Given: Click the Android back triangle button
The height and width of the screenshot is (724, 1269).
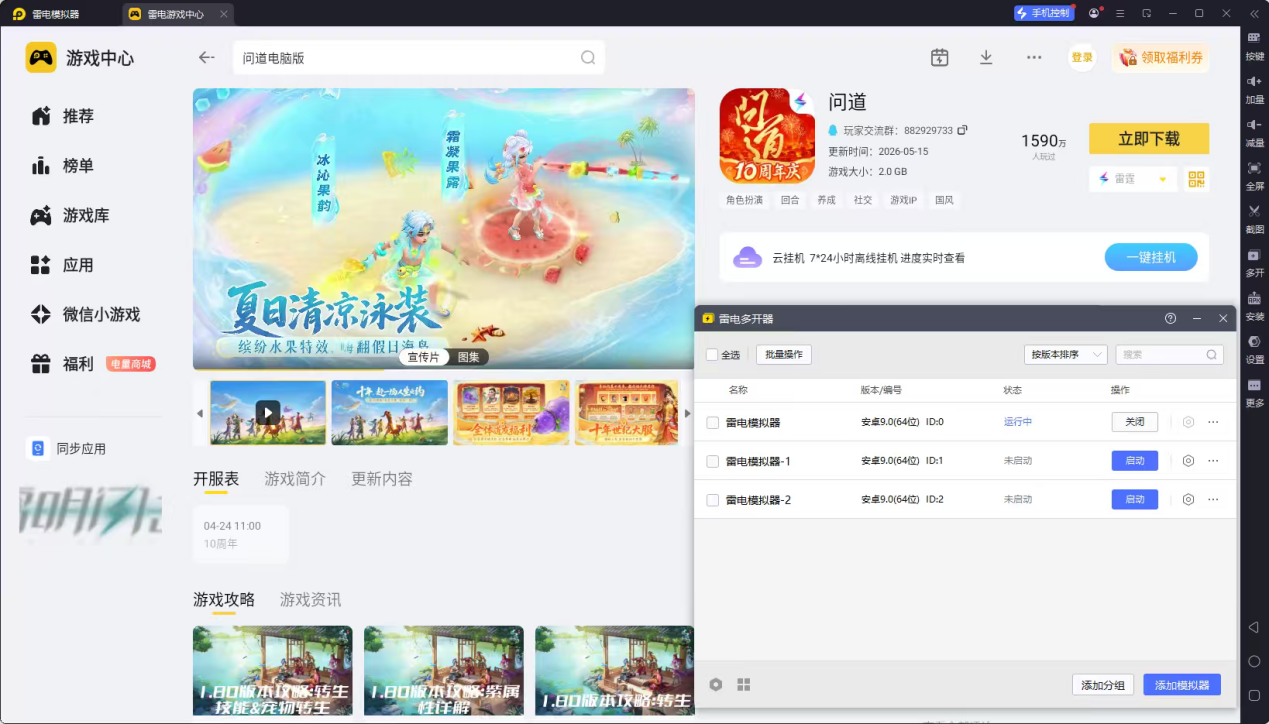Looking at the screenshot, I should click(x=1254, y=627).
